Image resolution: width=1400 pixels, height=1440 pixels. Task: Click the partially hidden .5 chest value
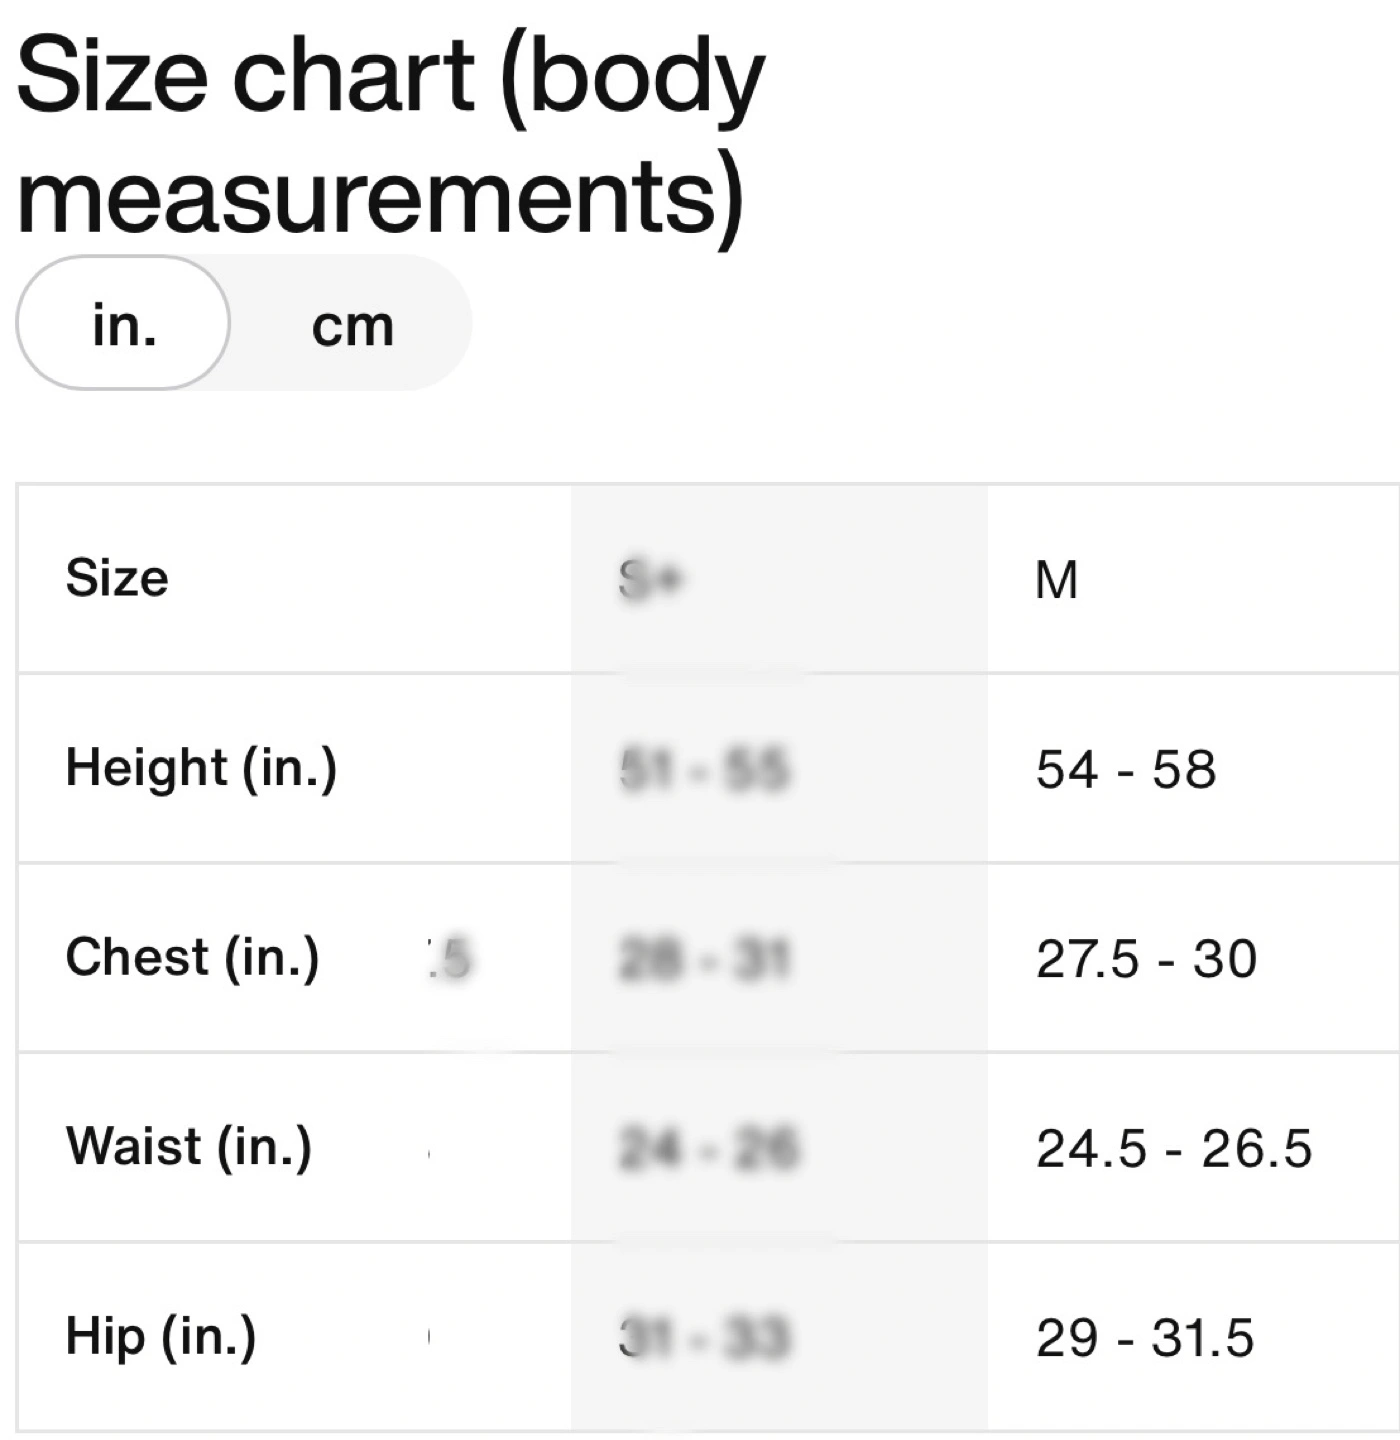(x=448, y=959)
